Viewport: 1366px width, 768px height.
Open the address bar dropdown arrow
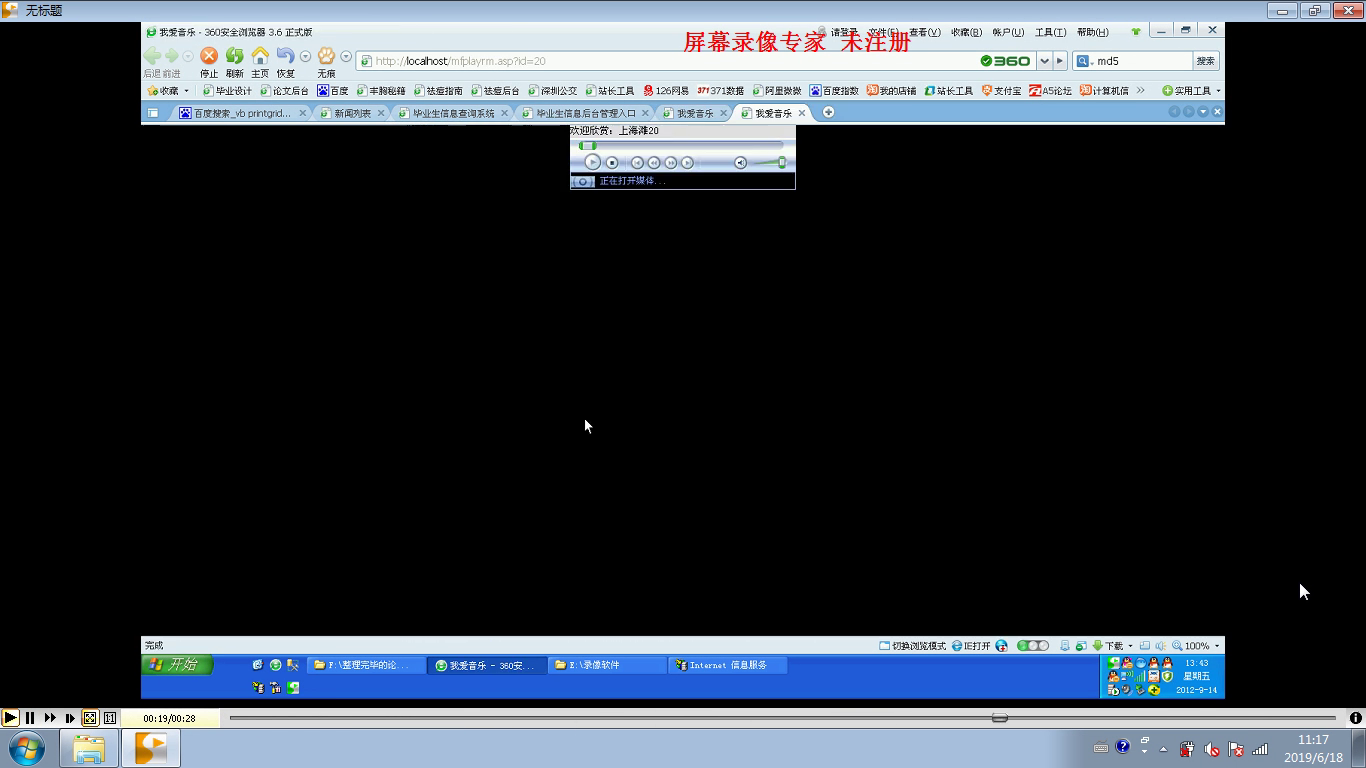pos(1044,61)
